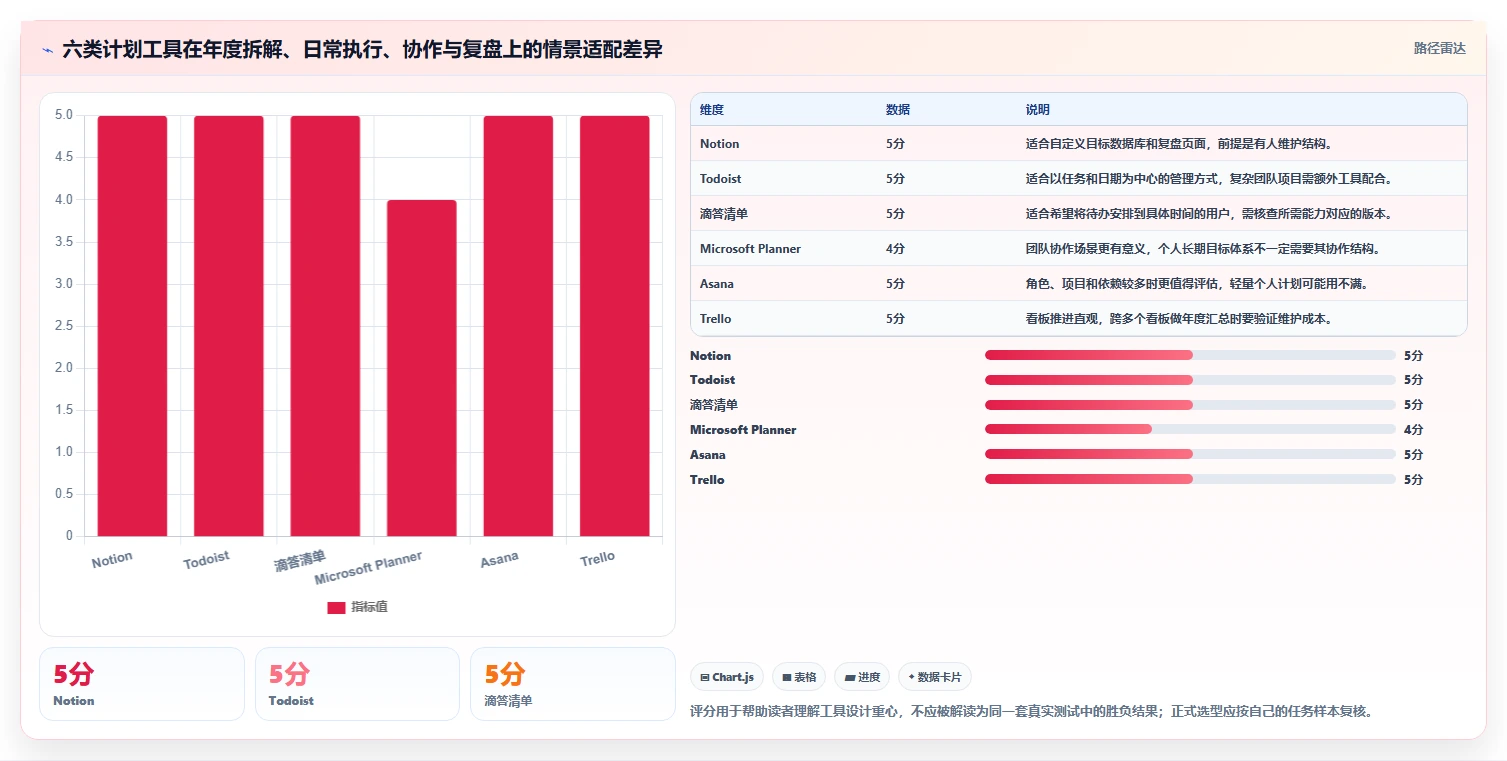This screenshot has width=1507, height=761.
Task: Click the Todoist progress bar
Action: [1190, 380]
